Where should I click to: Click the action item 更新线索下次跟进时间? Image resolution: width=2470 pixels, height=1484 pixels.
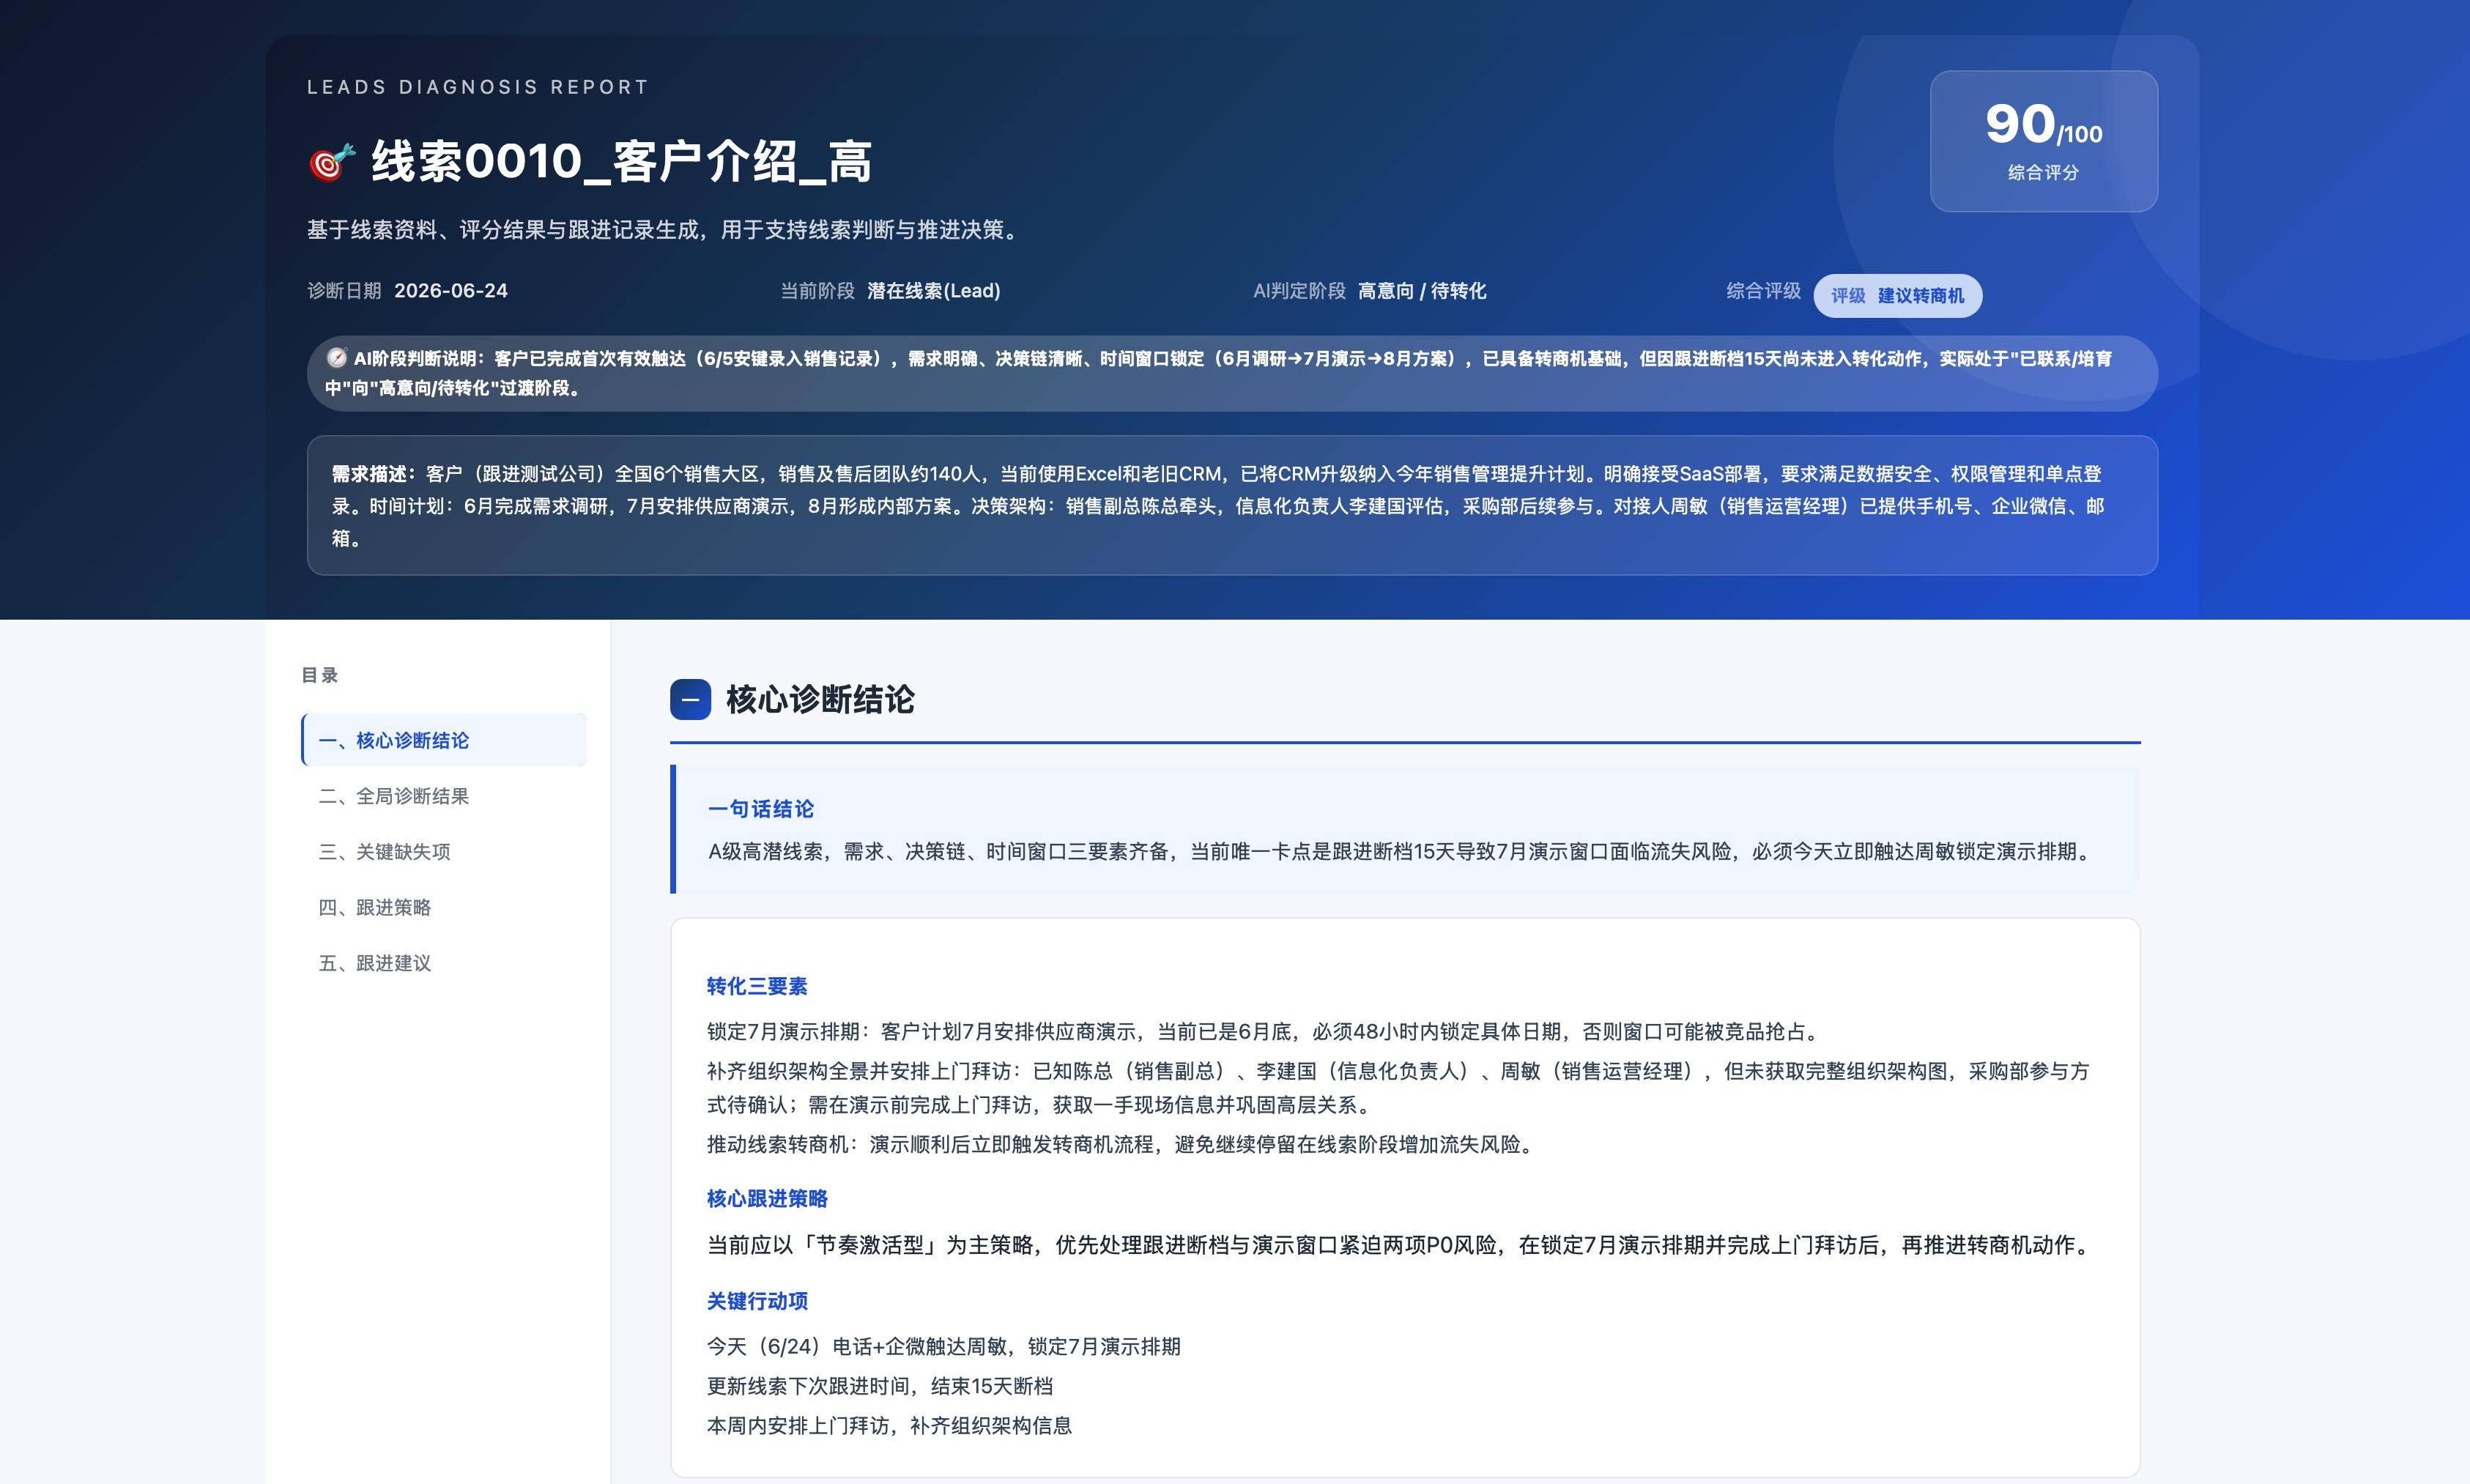(x=880, y=1386)
